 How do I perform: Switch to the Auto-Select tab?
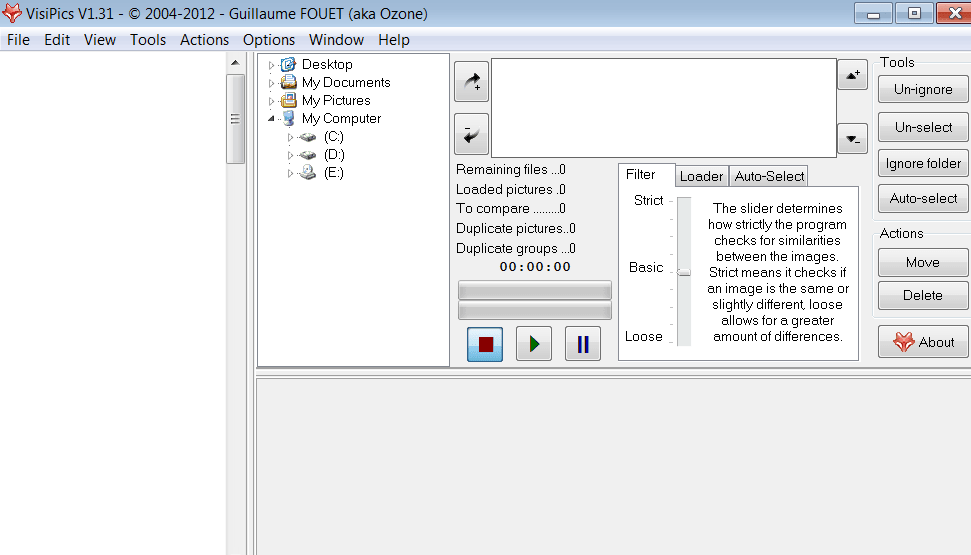tap(769, 177)
